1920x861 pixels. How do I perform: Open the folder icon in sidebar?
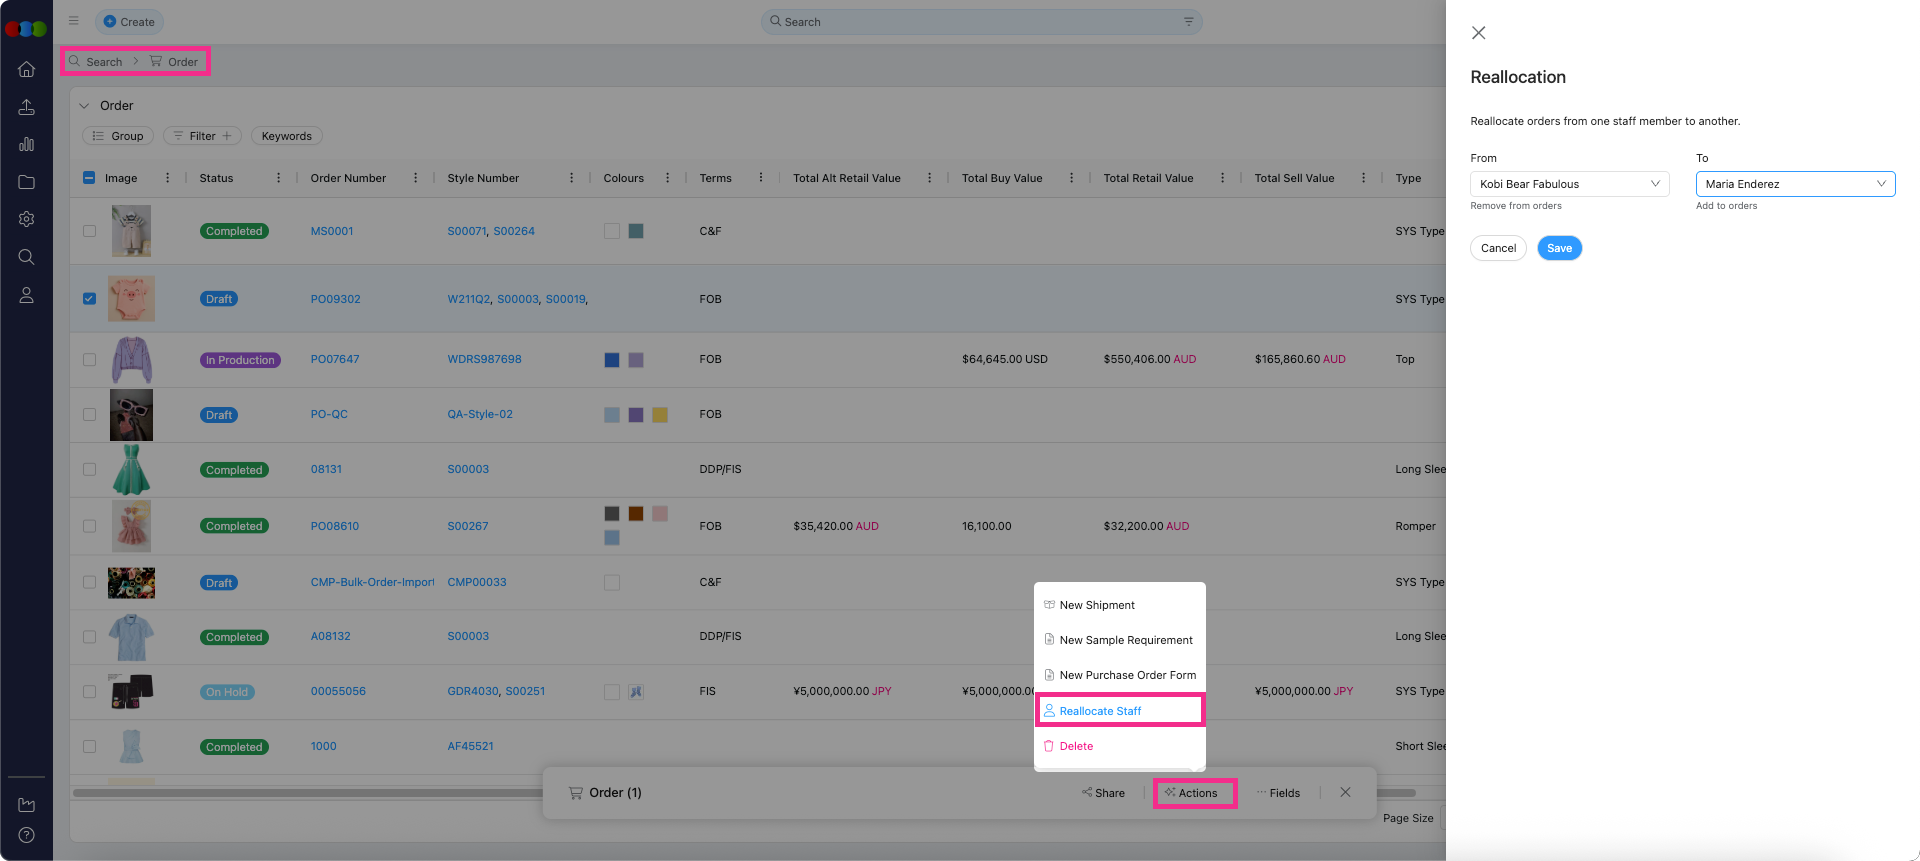click(x=27, y=182)
